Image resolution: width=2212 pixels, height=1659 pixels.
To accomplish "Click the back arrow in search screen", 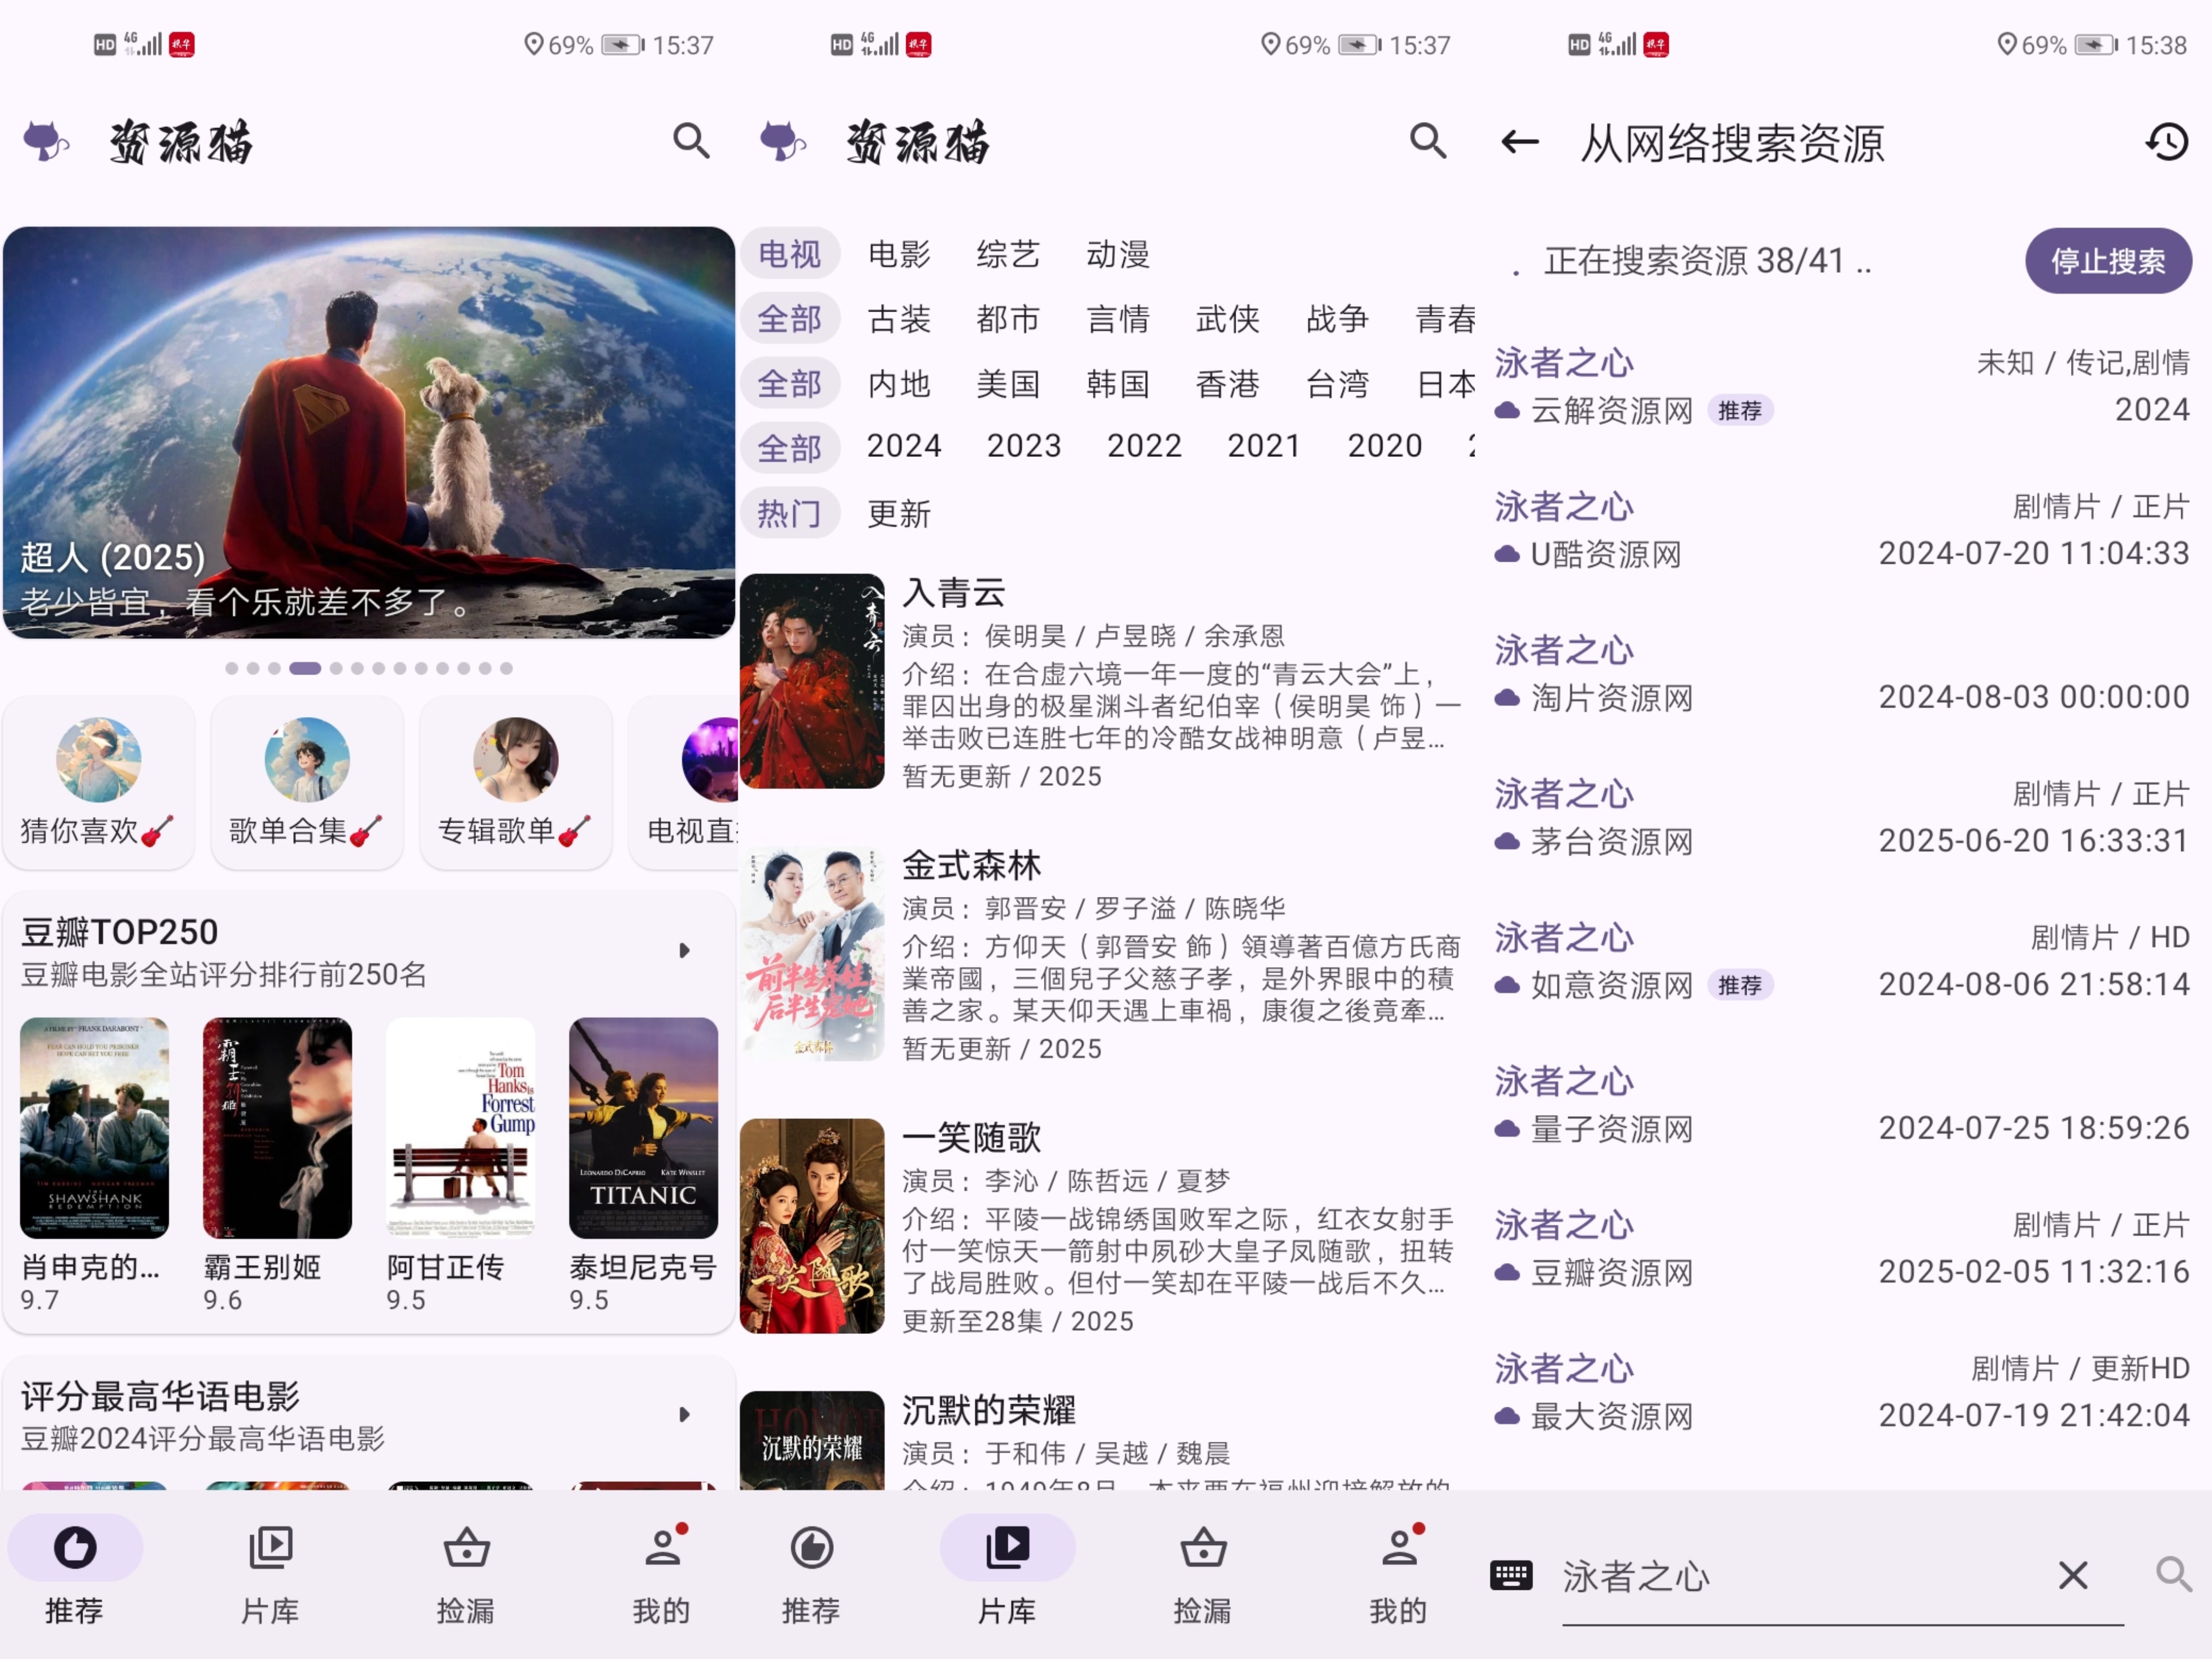I will pyautogui.click(x=1519, y=142).
